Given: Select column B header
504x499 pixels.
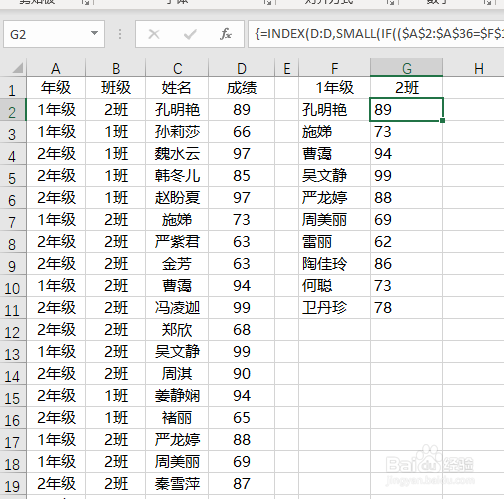Looking at the screenshot, I should coord(116,68).
